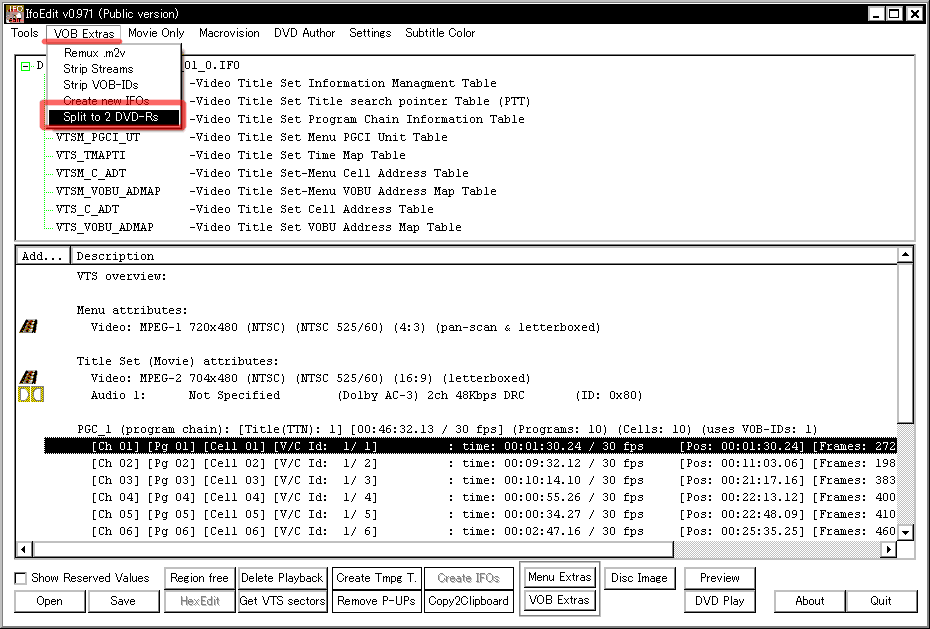Click the Create IFOs button

point(469,577)
